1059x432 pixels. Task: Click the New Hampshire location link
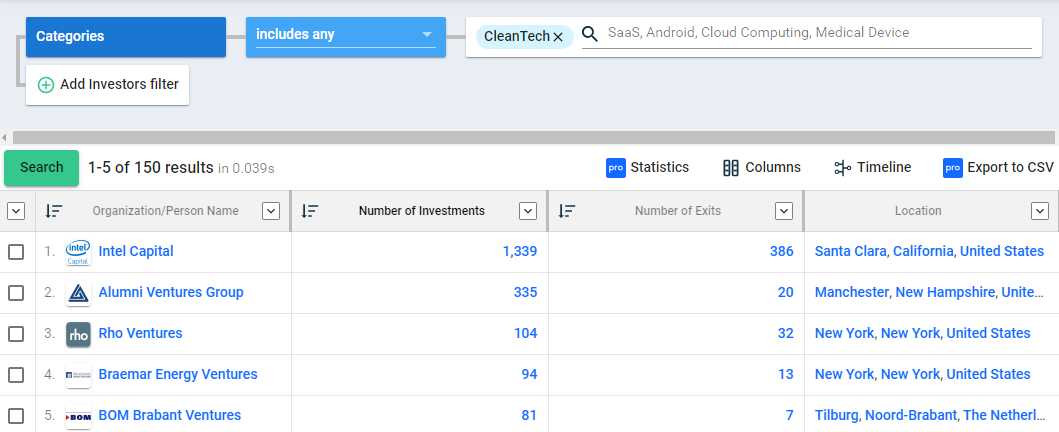945,292
